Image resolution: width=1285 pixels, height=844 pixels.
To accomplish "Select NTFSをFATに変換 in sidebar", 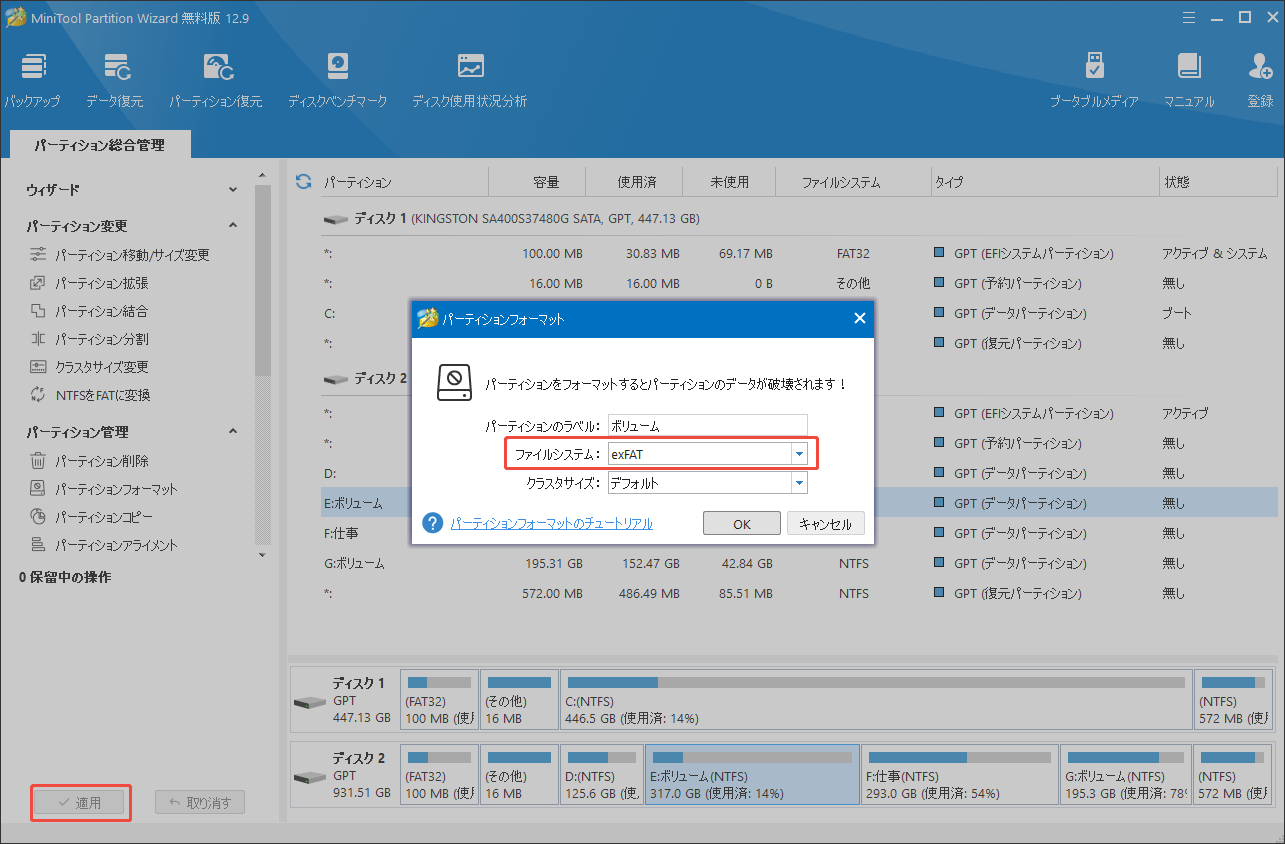I will click(90, 395).
